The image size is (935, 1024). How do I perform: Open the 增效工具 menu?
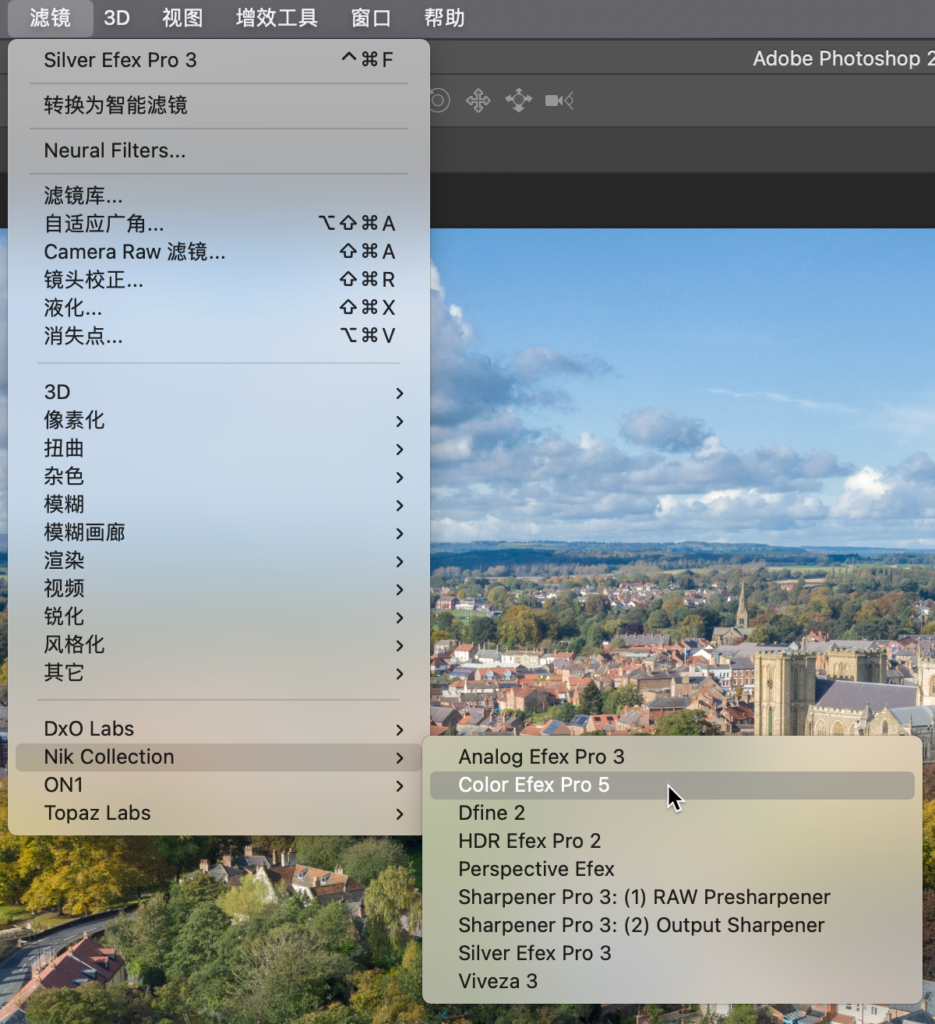click(277, 18)
